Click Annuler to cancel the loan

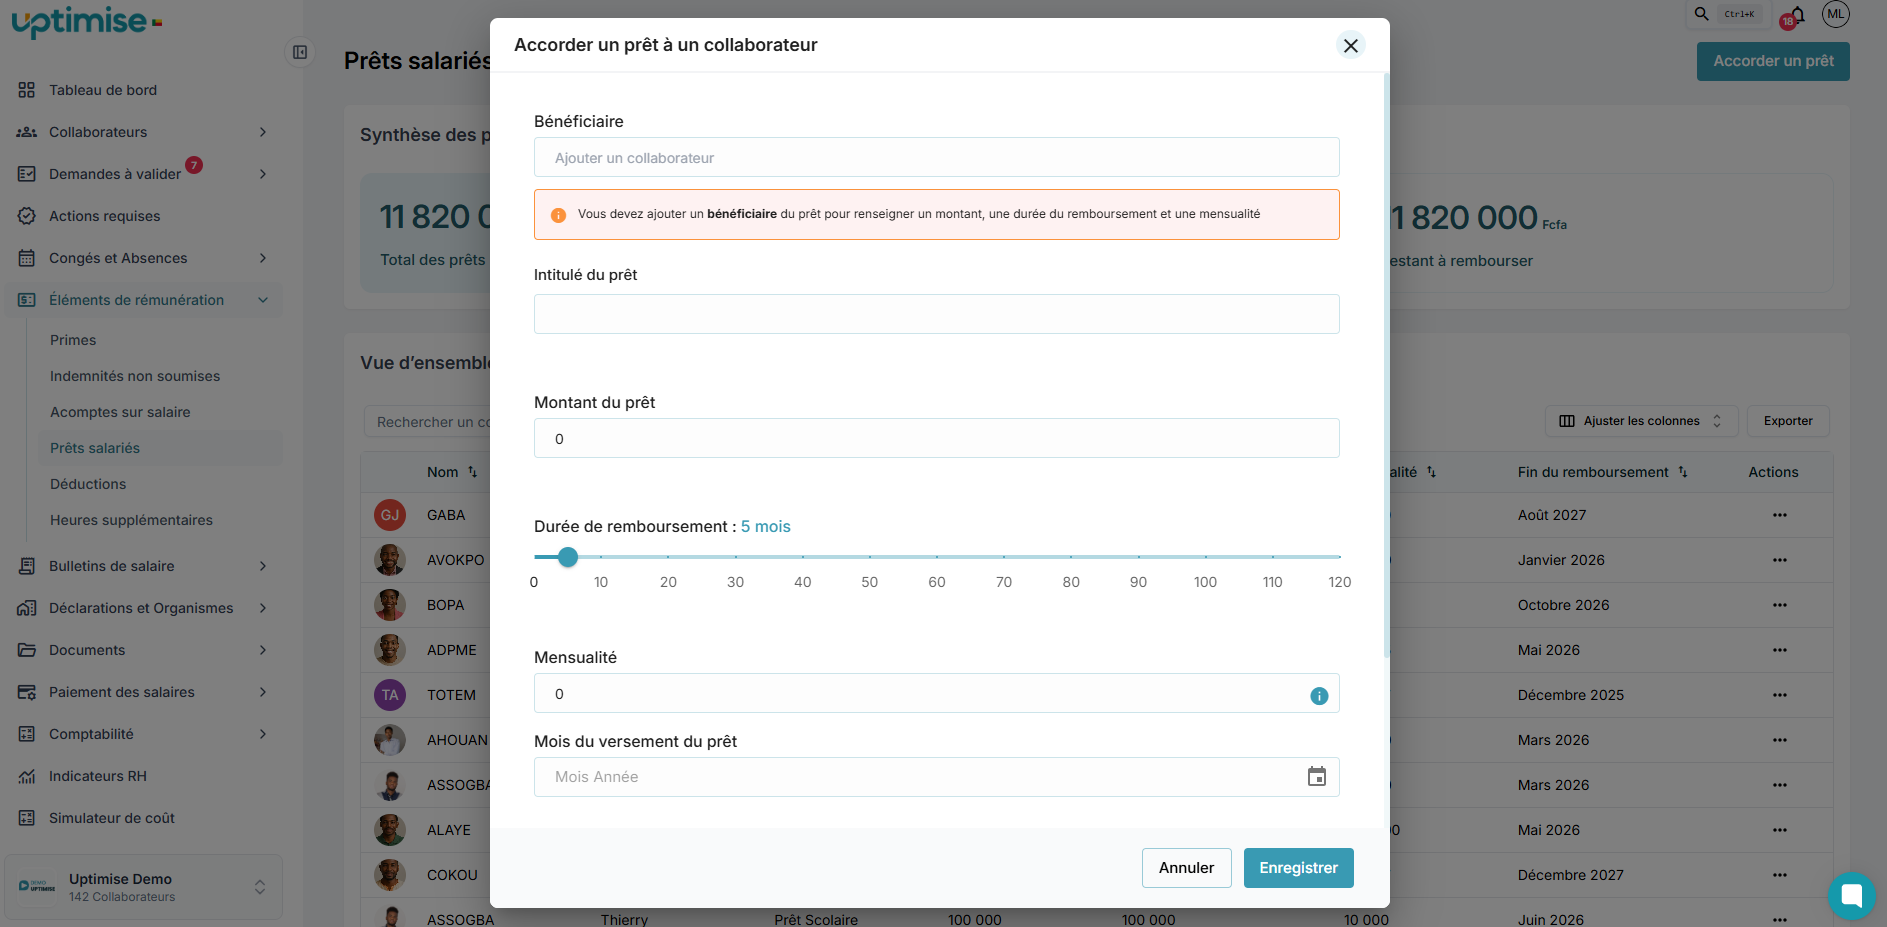coord(1186,868)
